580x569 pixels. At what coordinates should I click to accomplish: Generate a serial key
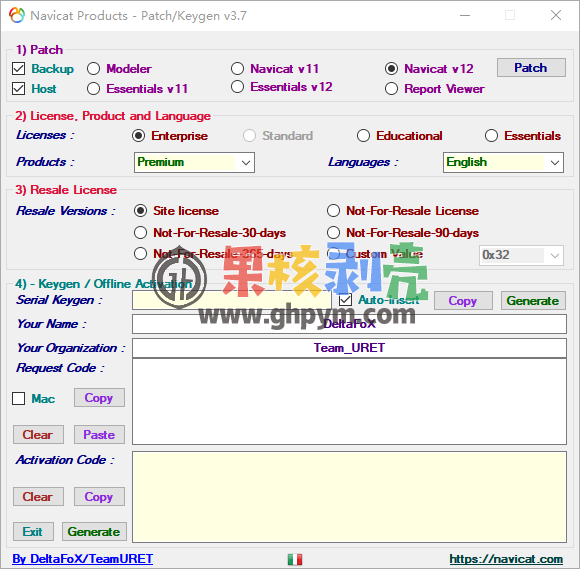(533, 300)
